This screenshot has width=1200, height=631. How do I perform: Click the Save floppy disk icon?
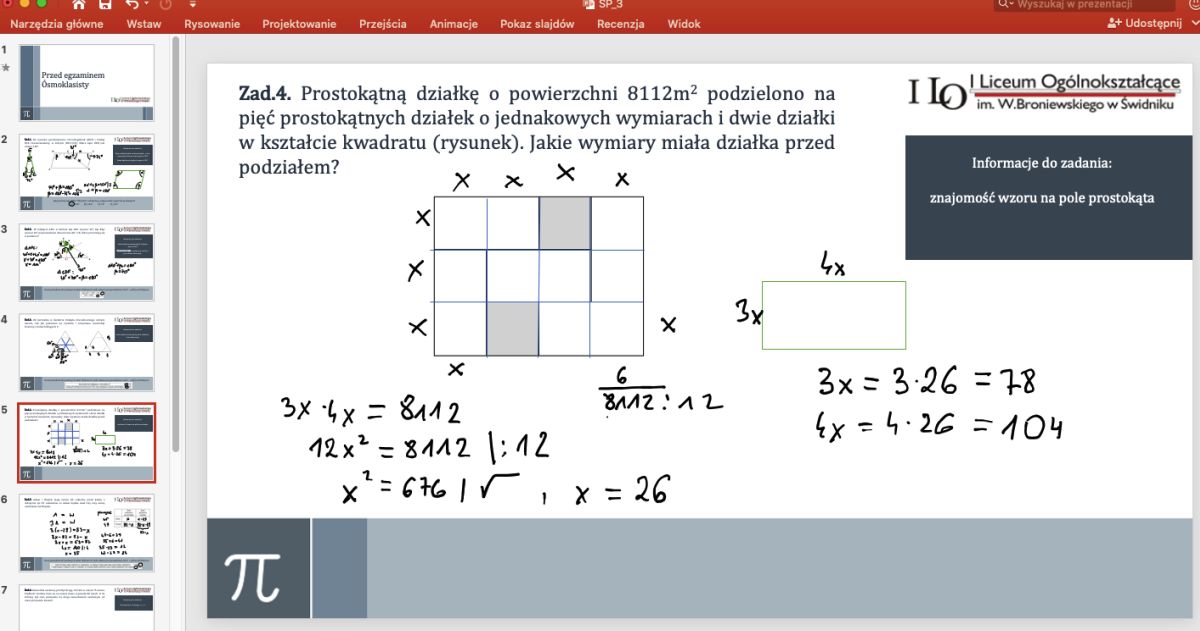coord(105,5)
